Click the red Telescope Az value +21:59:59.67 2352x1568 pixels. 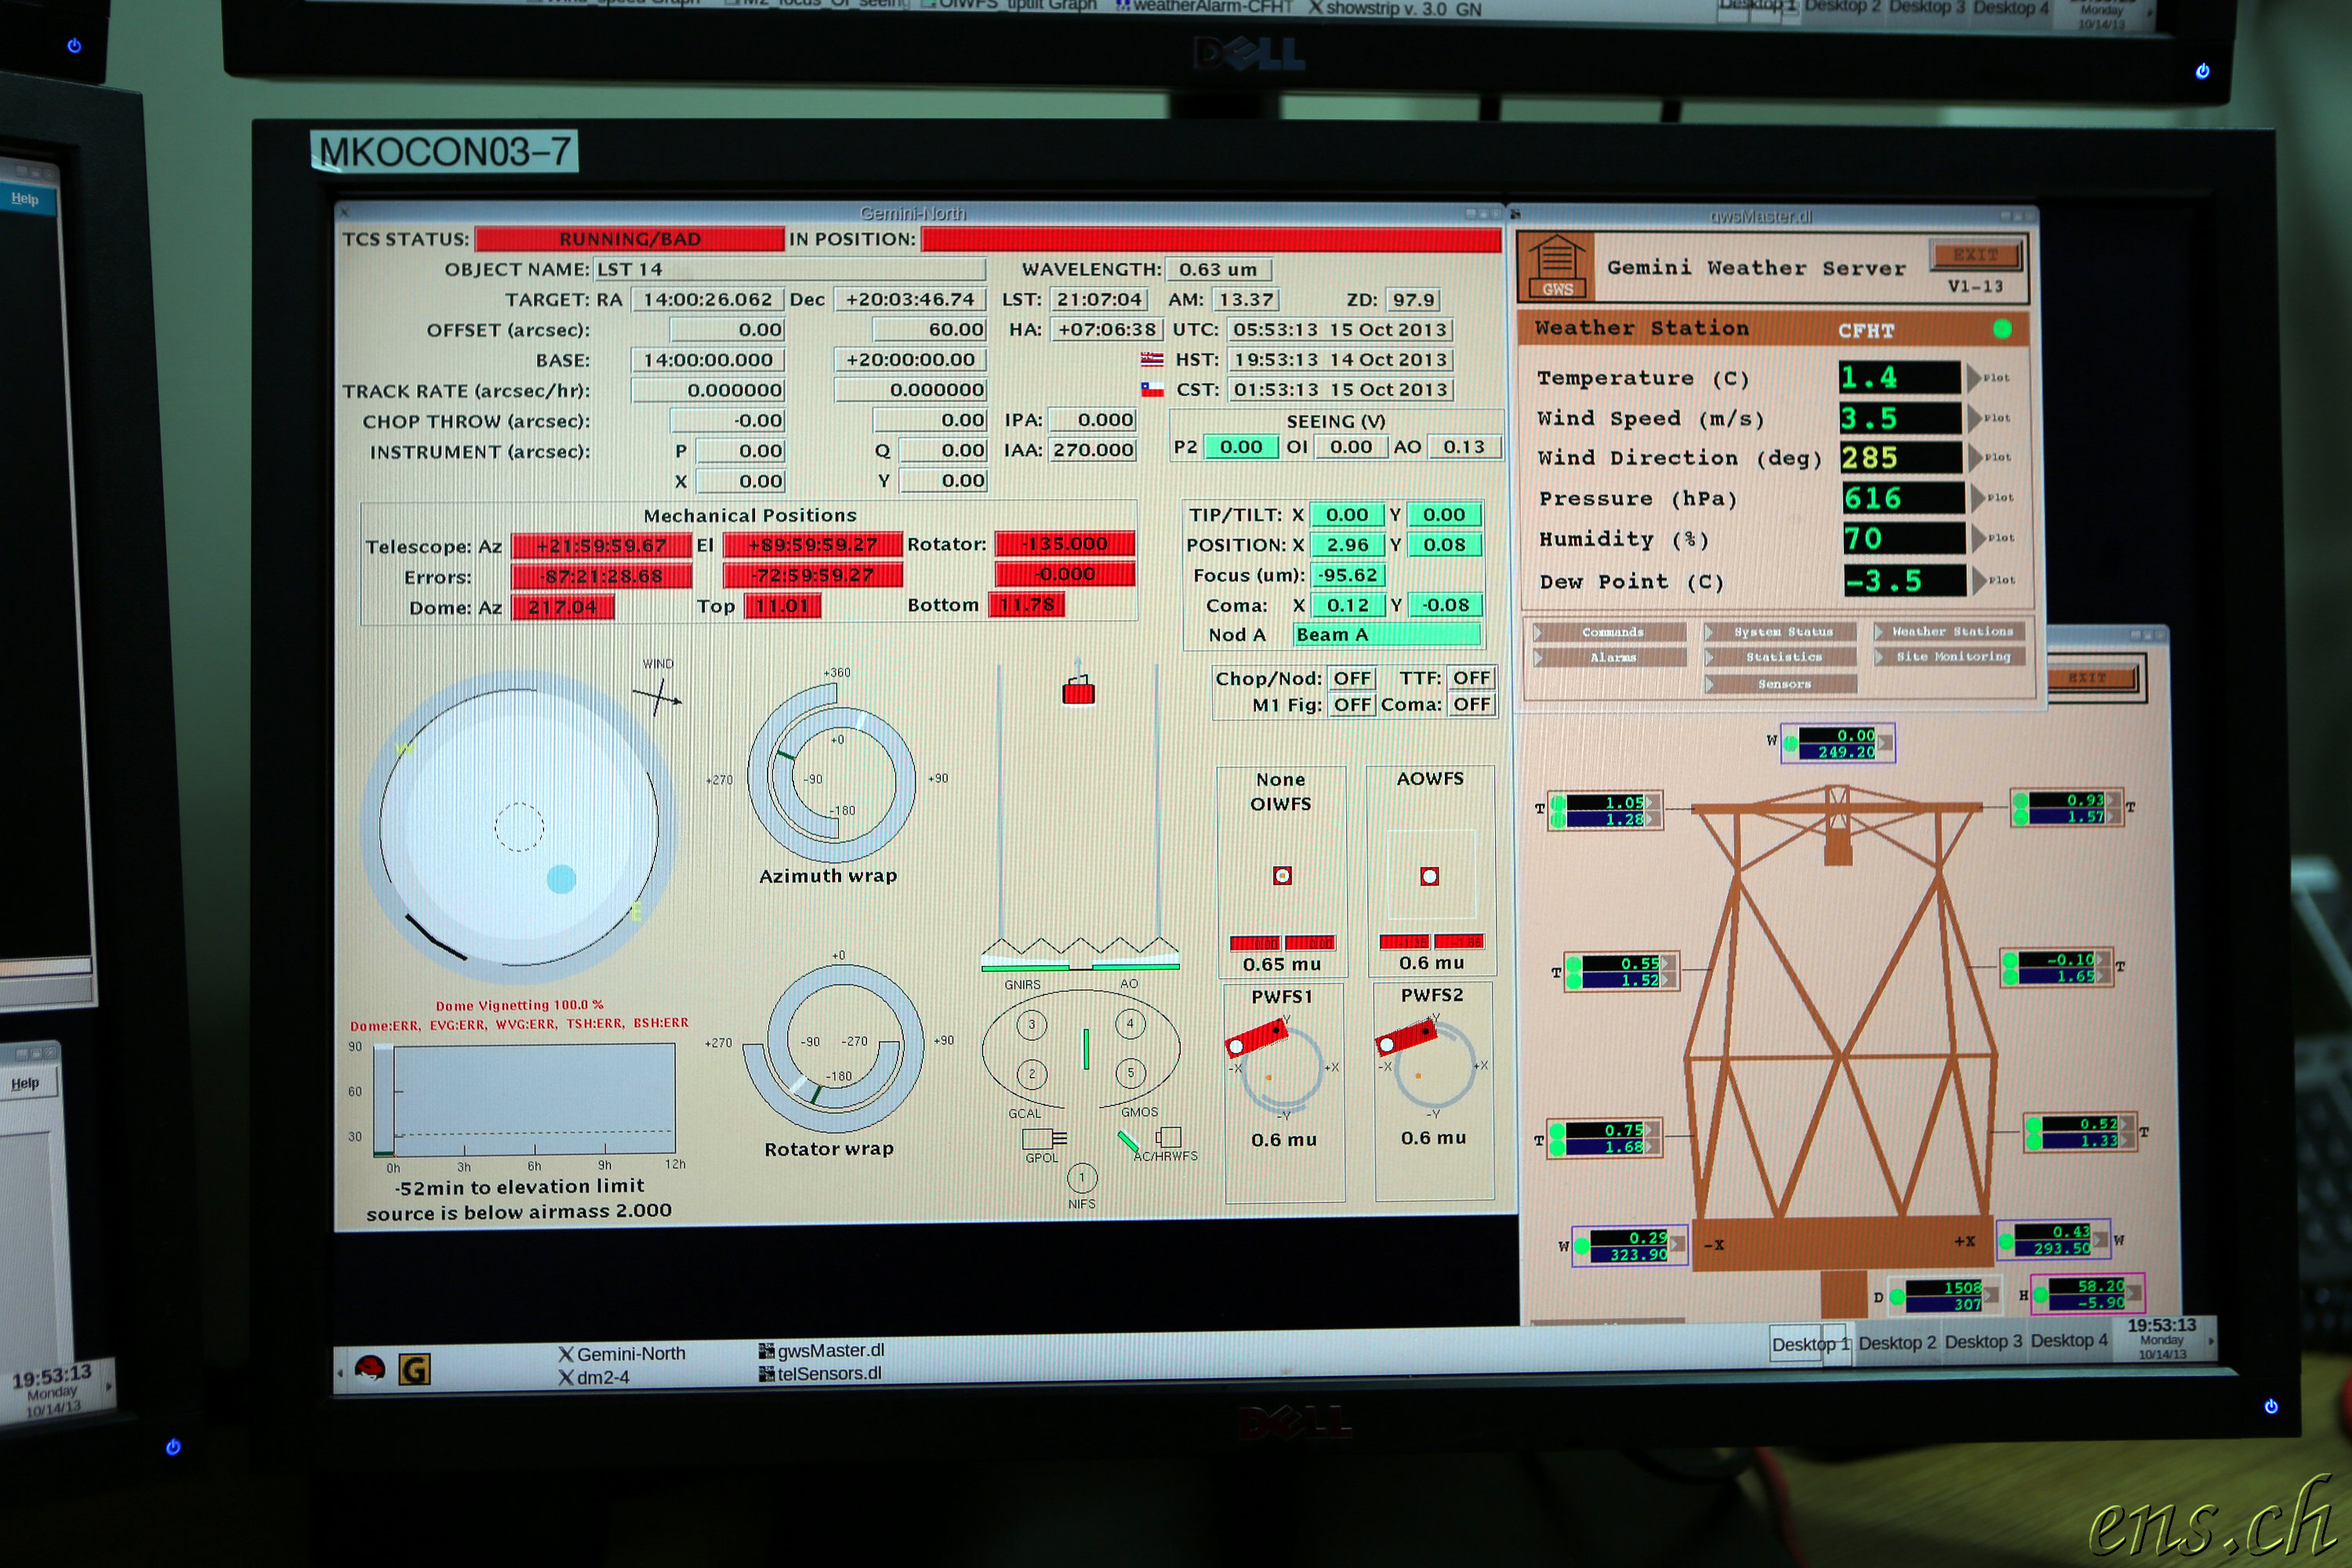point(601,546)
